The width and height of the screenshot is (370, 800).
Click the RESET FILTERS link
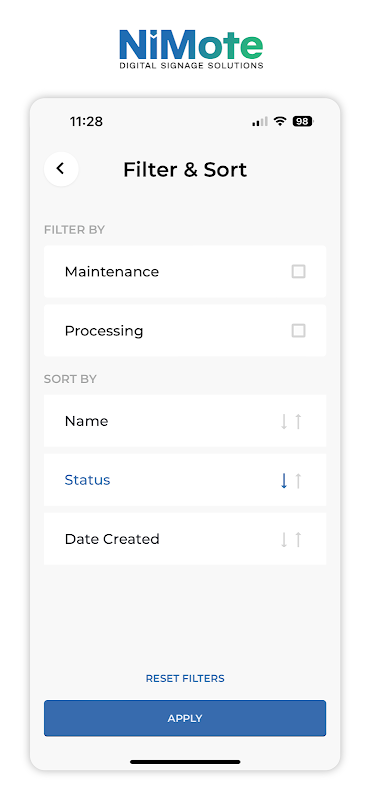(185, 679)
